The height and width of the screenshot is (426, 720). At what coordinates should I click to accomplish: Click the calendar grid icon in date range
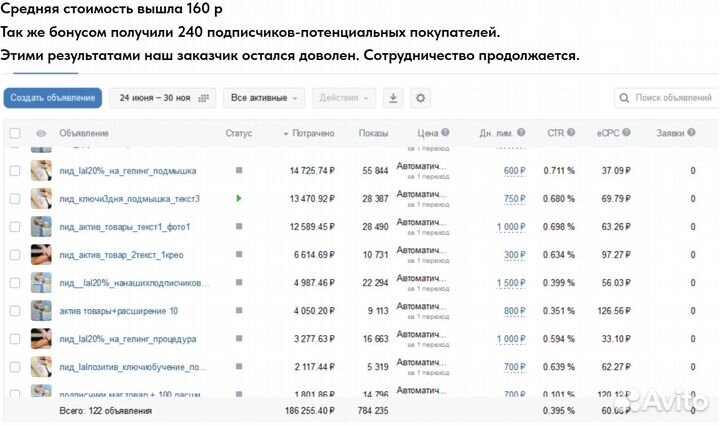[x=203, y=98]
